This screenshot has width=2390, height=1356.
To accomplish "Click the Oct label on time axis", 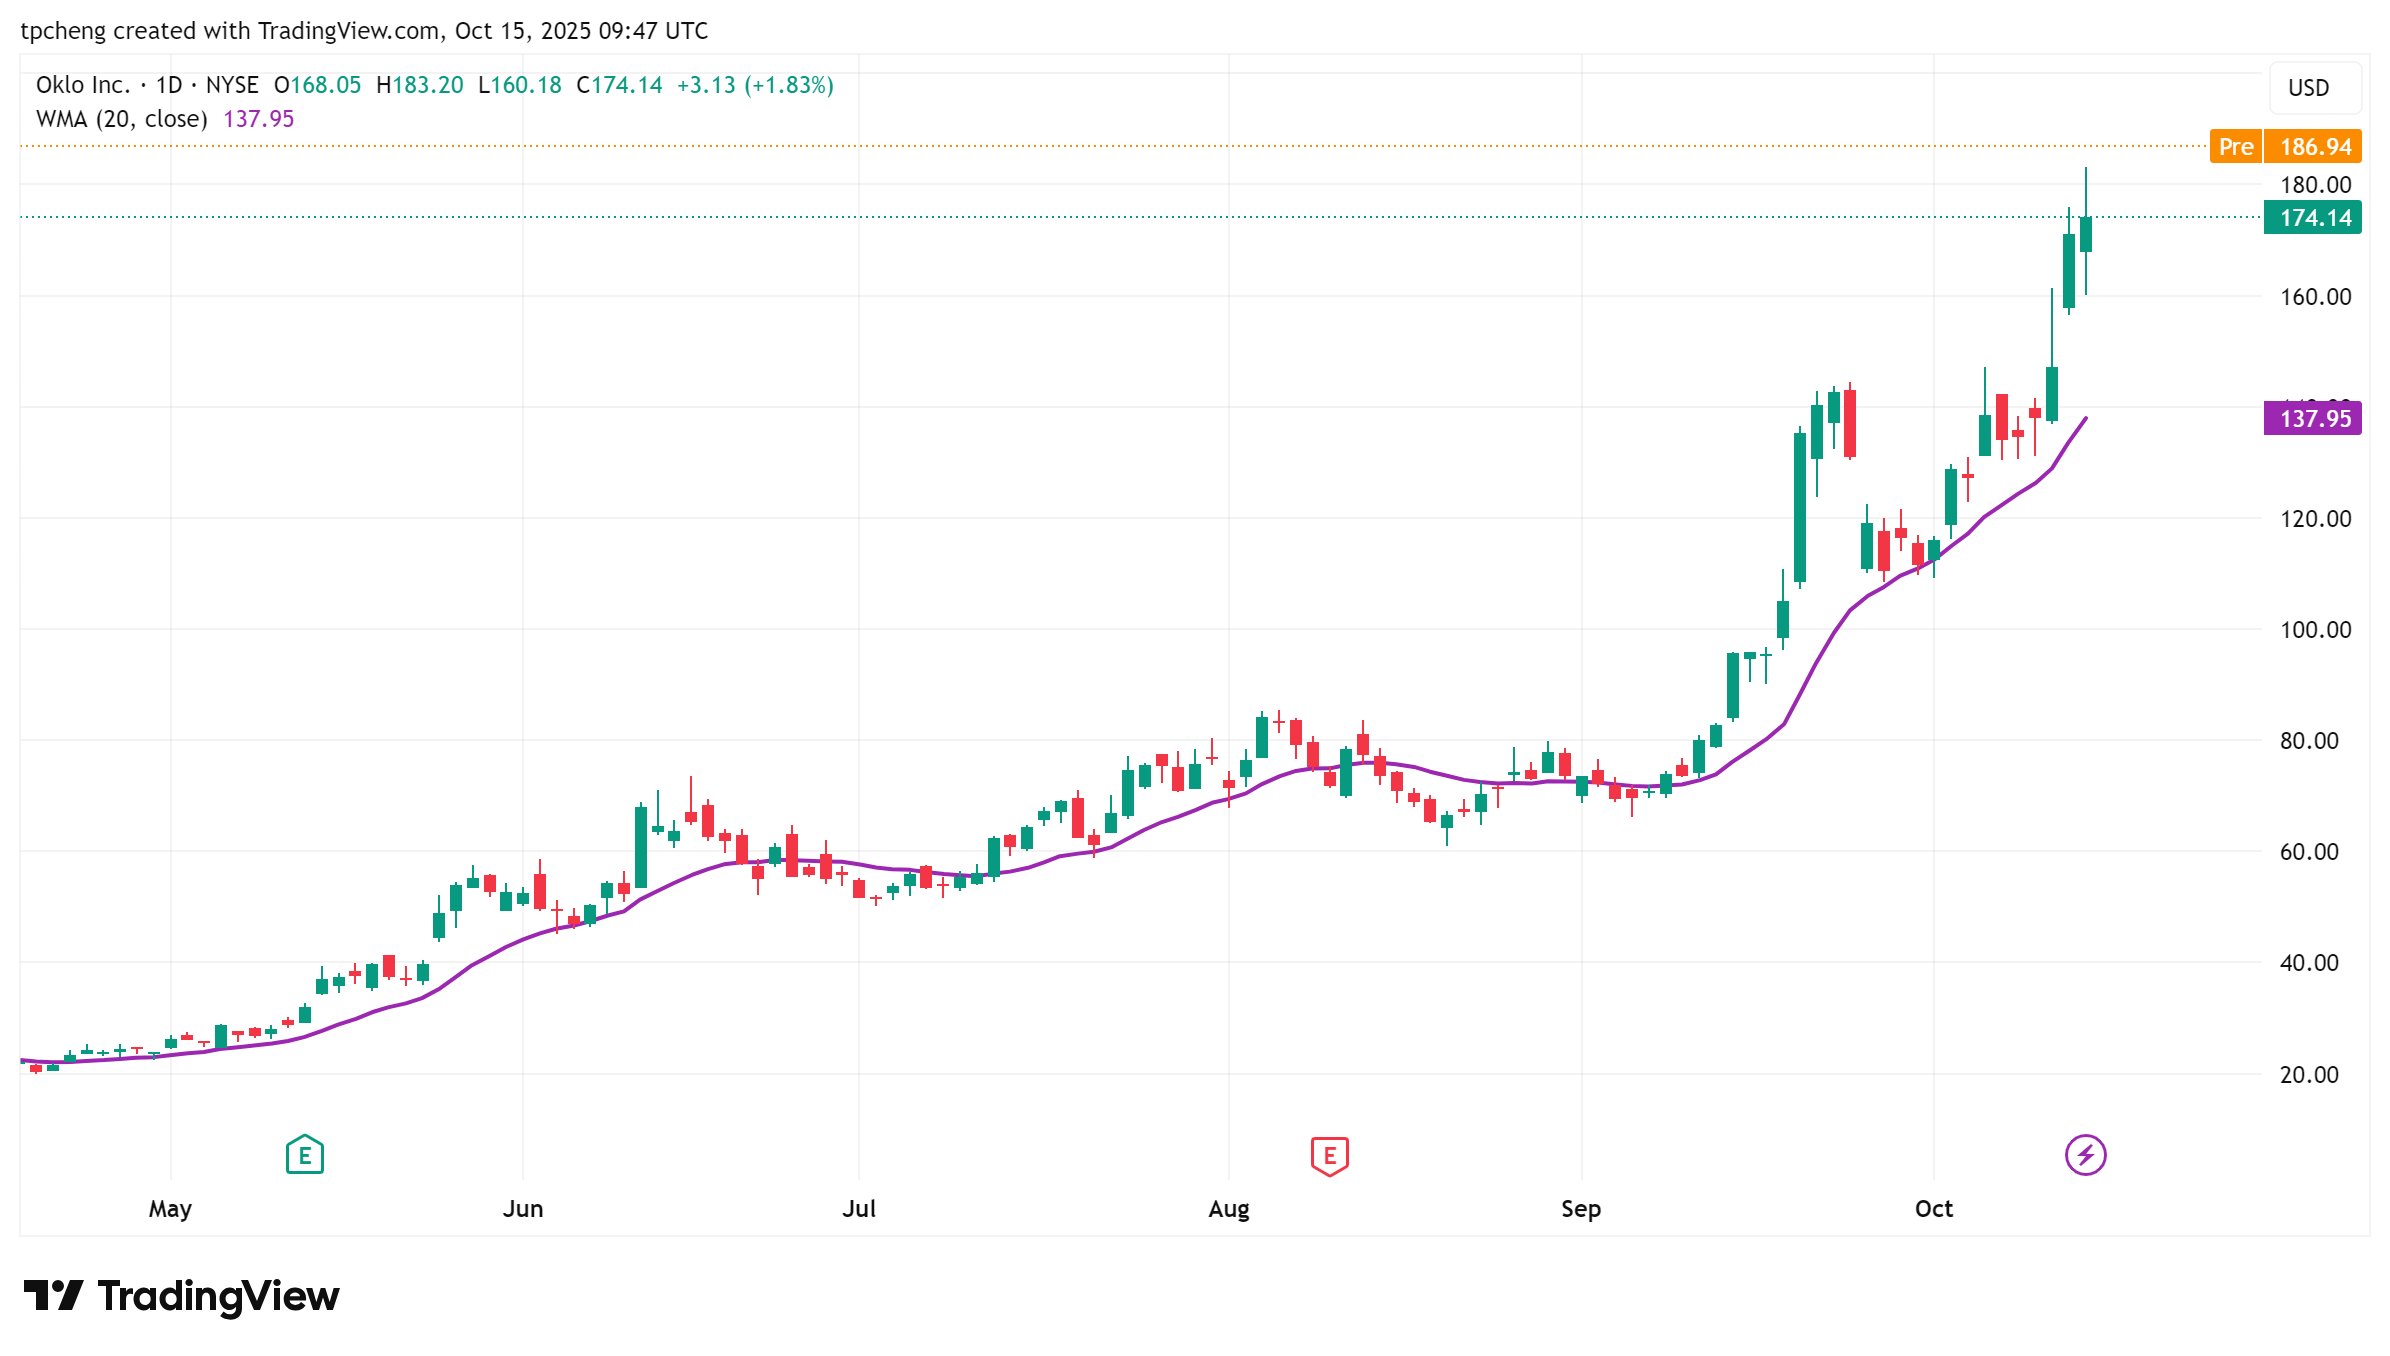I will (1933, 1209).
